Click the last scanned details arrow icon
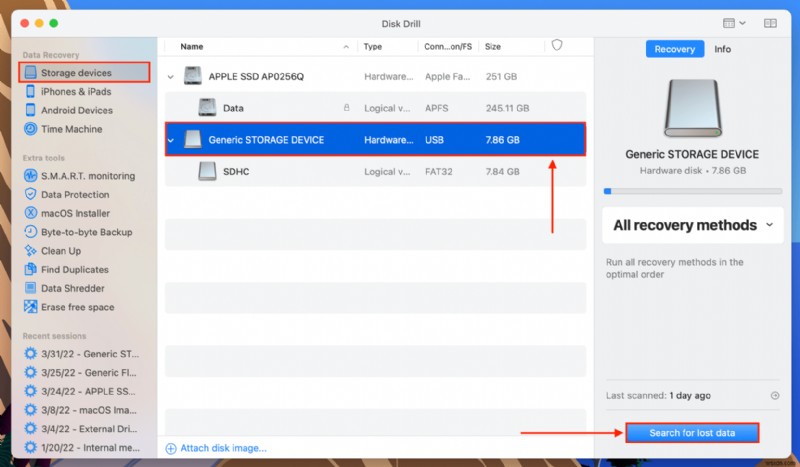Viewport: 800px width, 467px height. [x=775, y=396]
